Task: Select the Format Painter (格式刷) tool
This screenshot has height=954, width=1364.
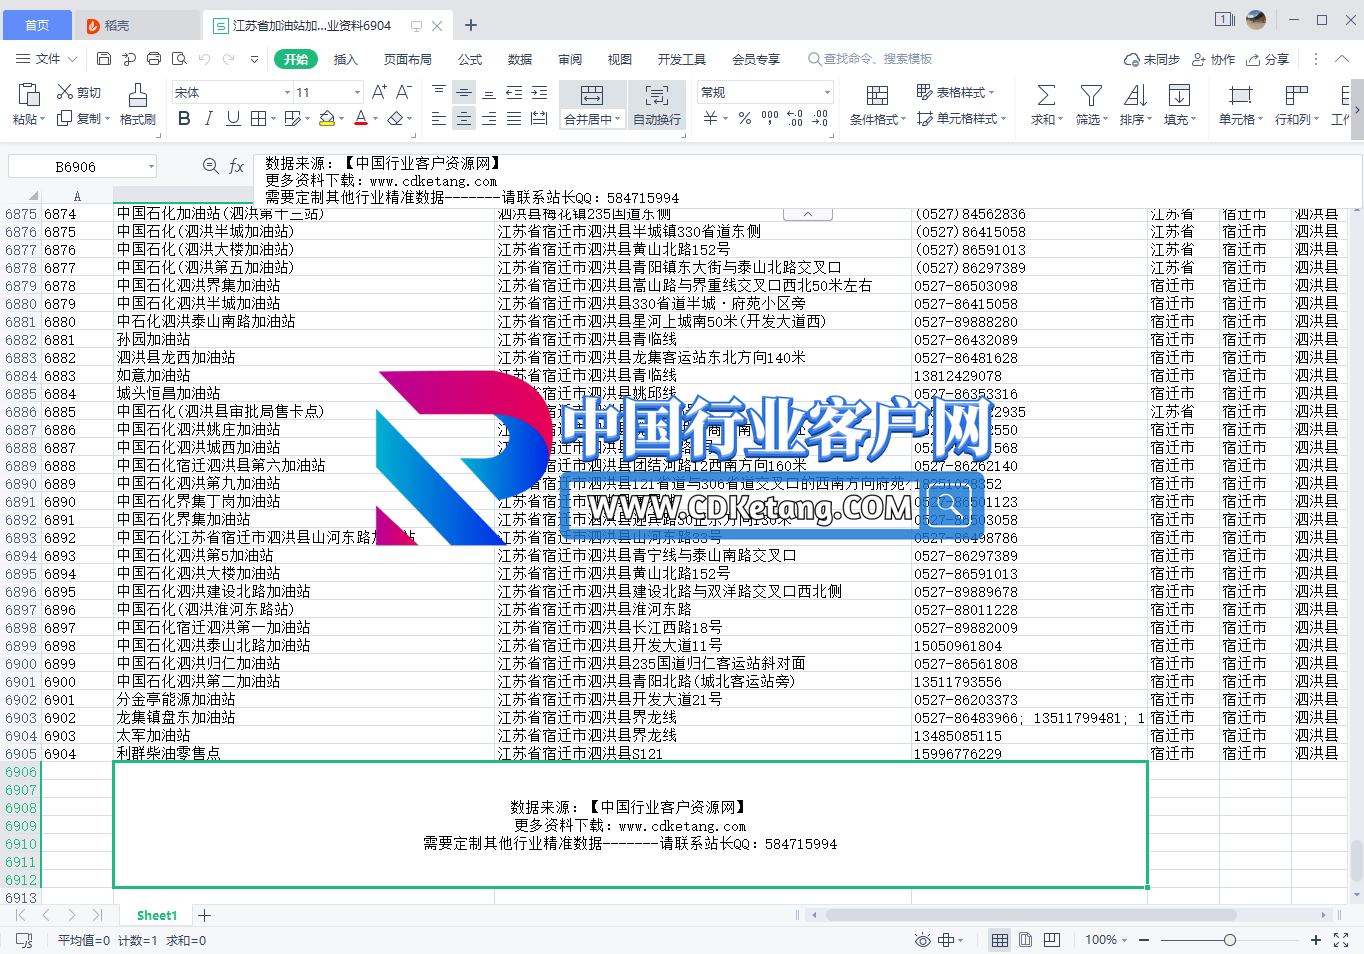Action: [x=138, y=104]
